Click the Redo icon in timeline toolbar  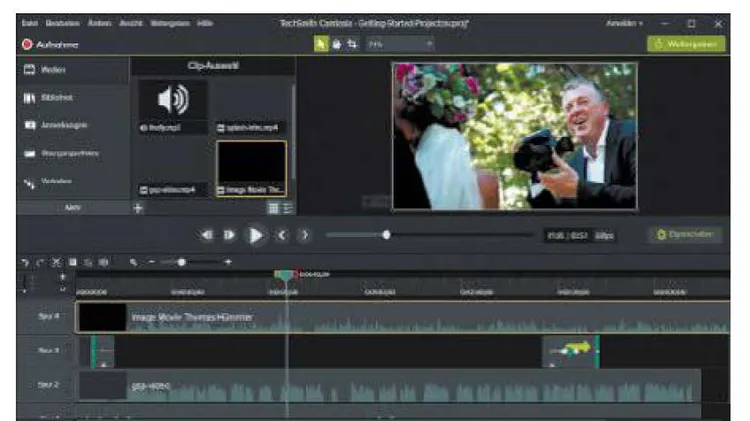[x=40, y=262]
